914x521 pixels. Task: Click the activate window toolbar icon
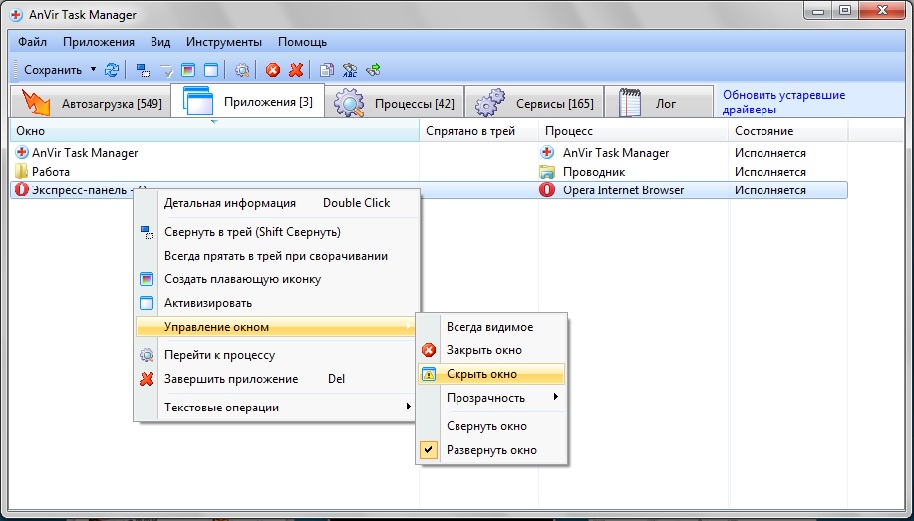click(x=211, y=71)
